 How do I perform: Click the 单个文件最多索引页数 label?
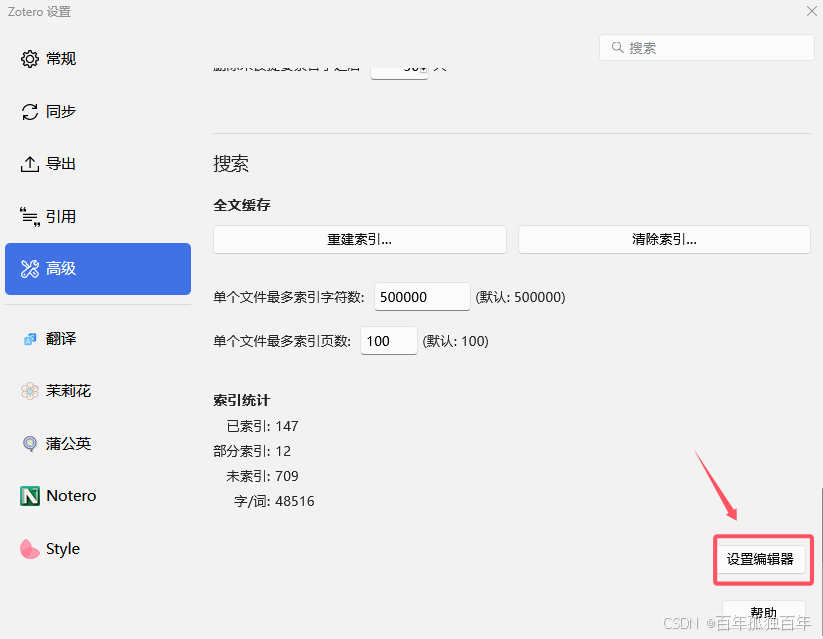pos(282,341)
